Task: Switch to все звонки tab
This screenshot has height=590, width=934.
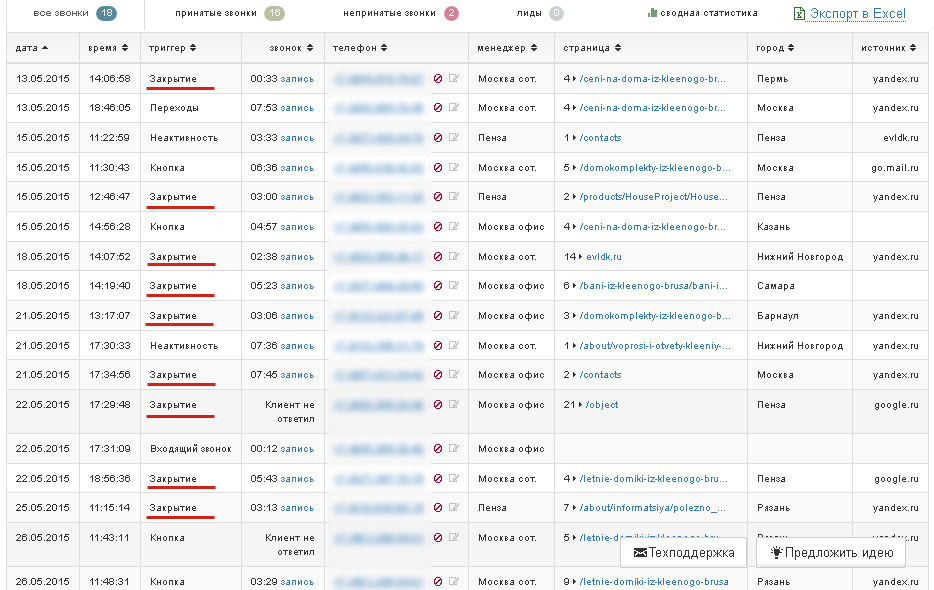Action: pyautogui.click(x=75, y=13)
